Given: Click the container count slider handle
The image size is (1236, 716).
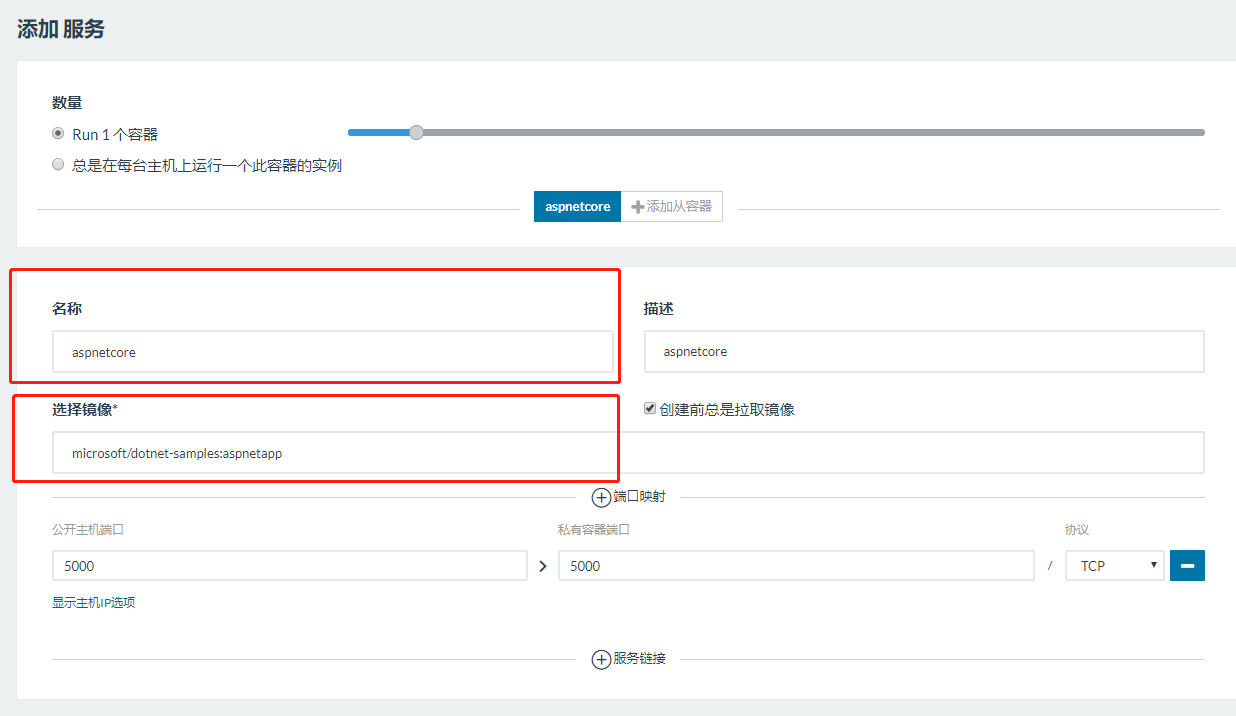Looking at the screenshot, I should coord(416,132).
